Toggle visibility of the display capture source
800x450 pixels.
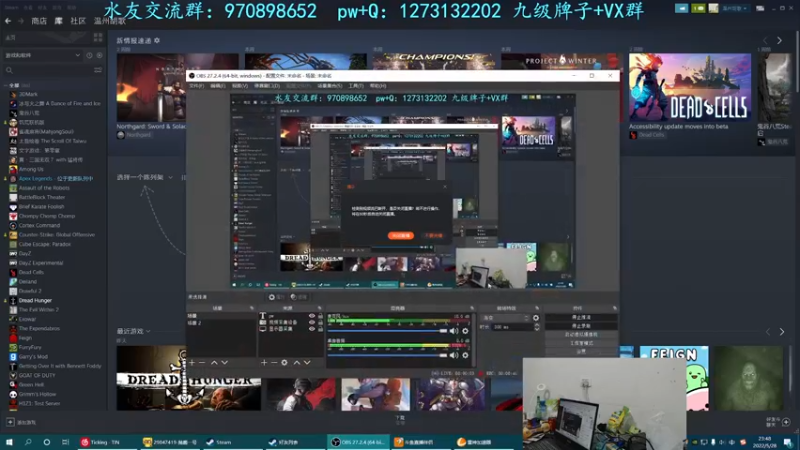312,329
